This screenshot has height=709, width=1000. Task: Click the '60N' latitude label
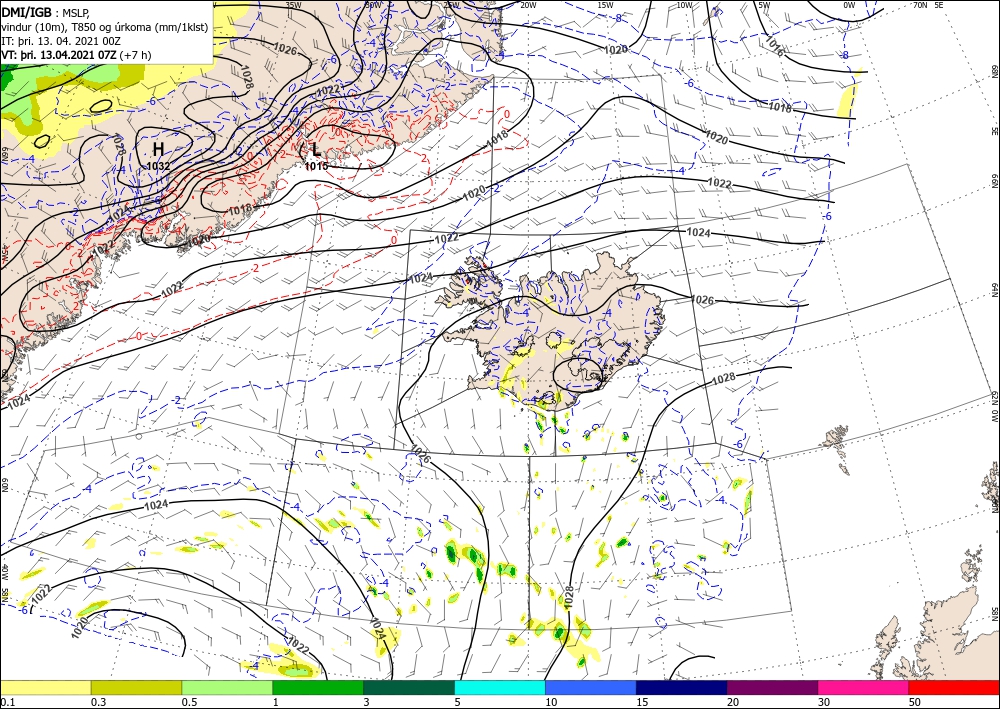(5, 486)
